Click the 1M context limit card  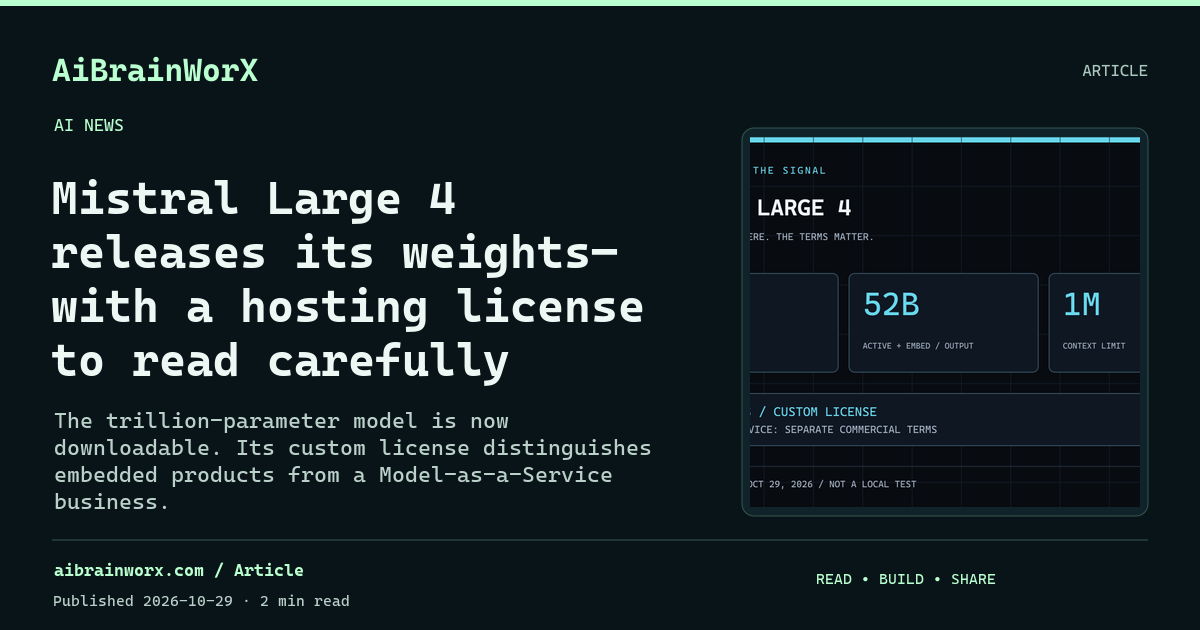1094,323
